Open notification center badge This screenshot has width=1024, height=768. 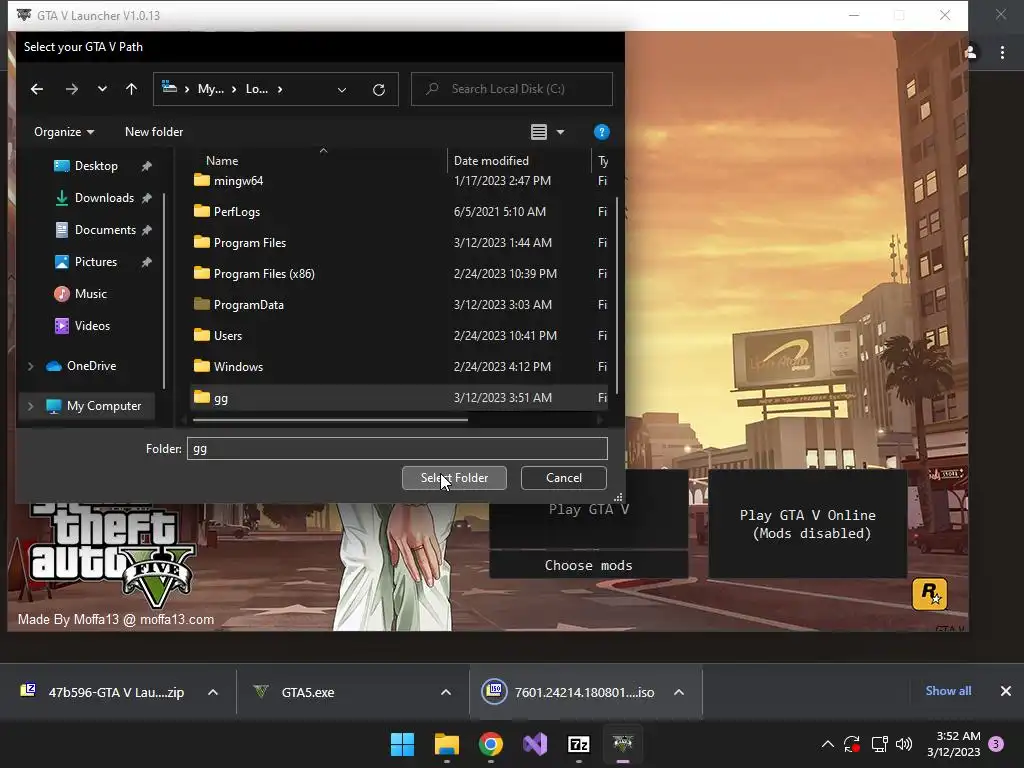pyautogui.click(x=996, y=744)
